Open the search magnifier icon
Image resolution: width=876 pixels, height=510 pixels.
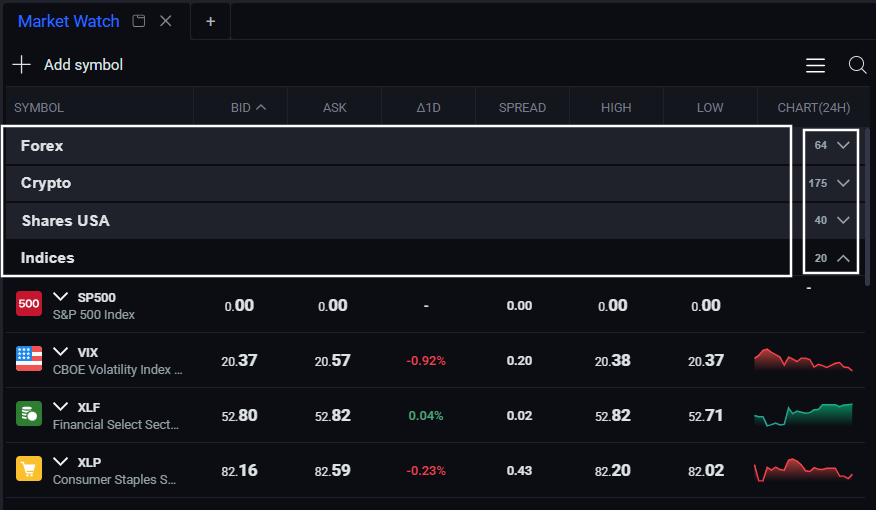coord(857,65)
